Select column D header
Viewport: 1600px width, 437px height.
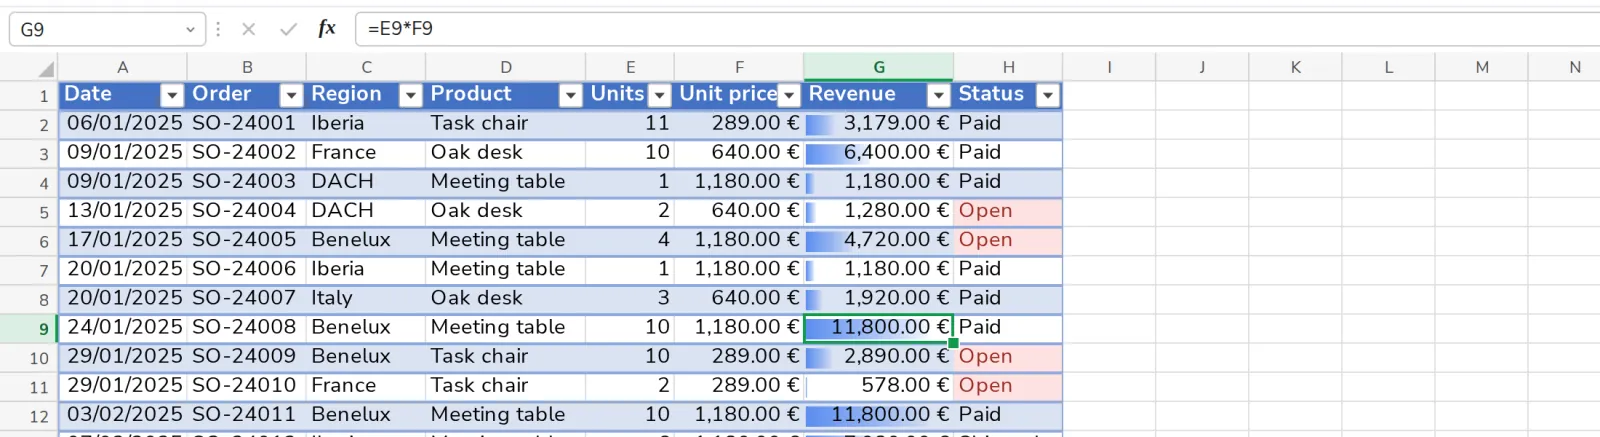coord(506,67)
